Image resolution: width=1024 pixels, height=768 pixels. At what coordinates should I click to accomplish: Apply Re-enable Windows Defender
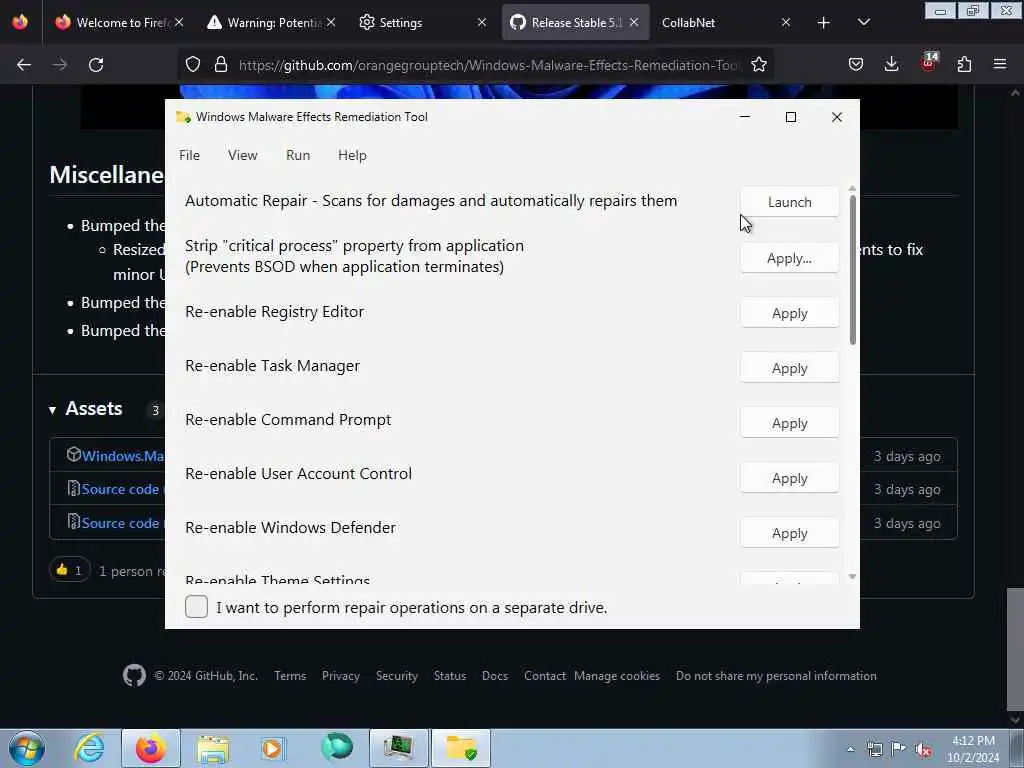click(x=790, y=533)
